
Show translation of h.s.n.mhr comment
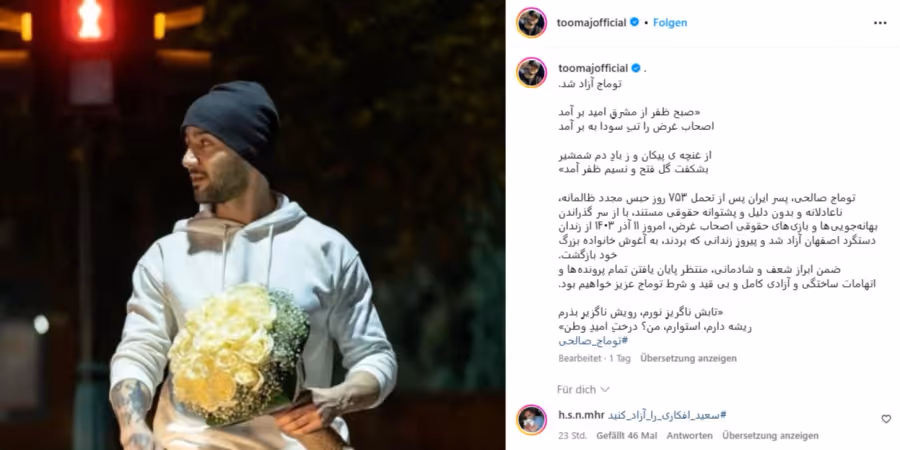[x=770, y=436]
